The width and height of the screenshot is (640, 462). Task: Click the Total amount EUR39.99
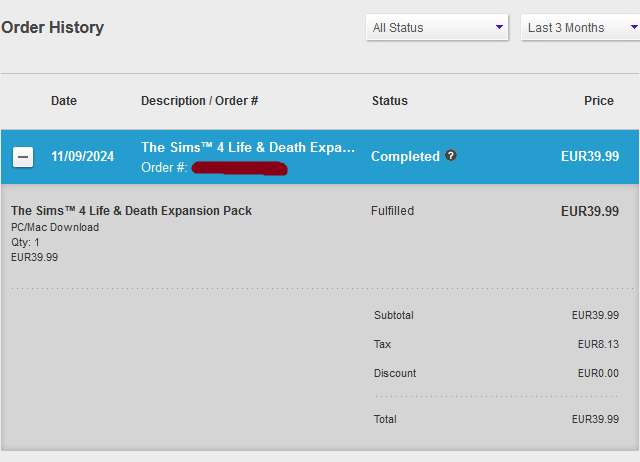tap(595, 419)
